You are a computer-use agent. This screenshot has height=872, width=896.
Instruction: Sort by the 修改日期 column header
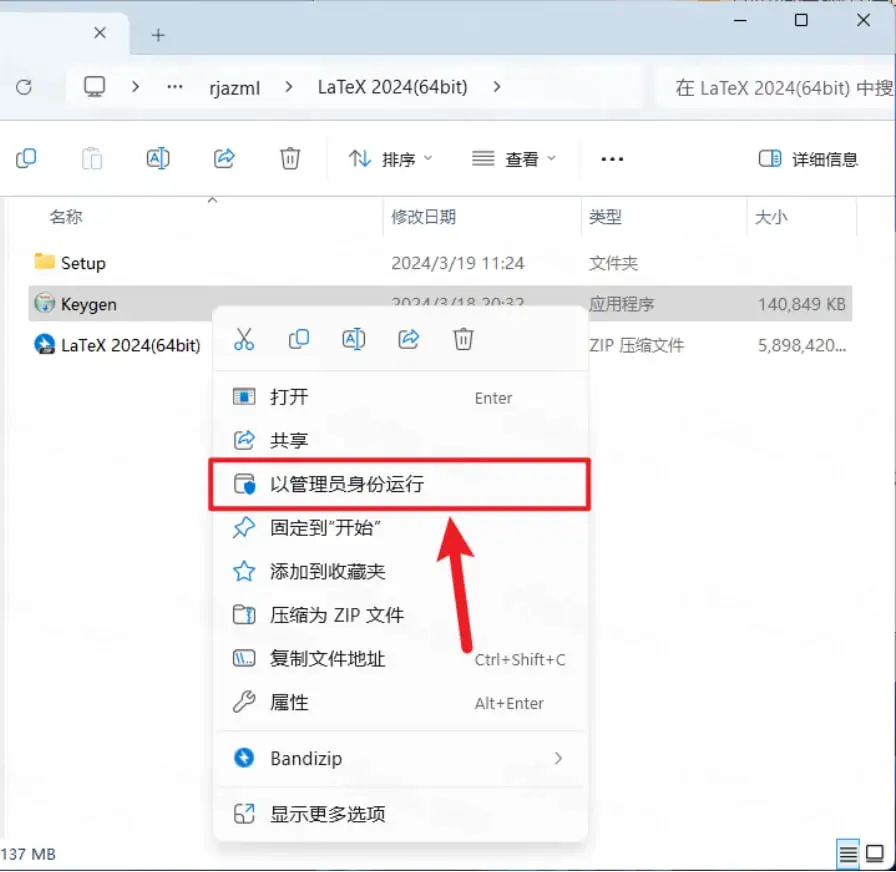click(x=423, y=217)
